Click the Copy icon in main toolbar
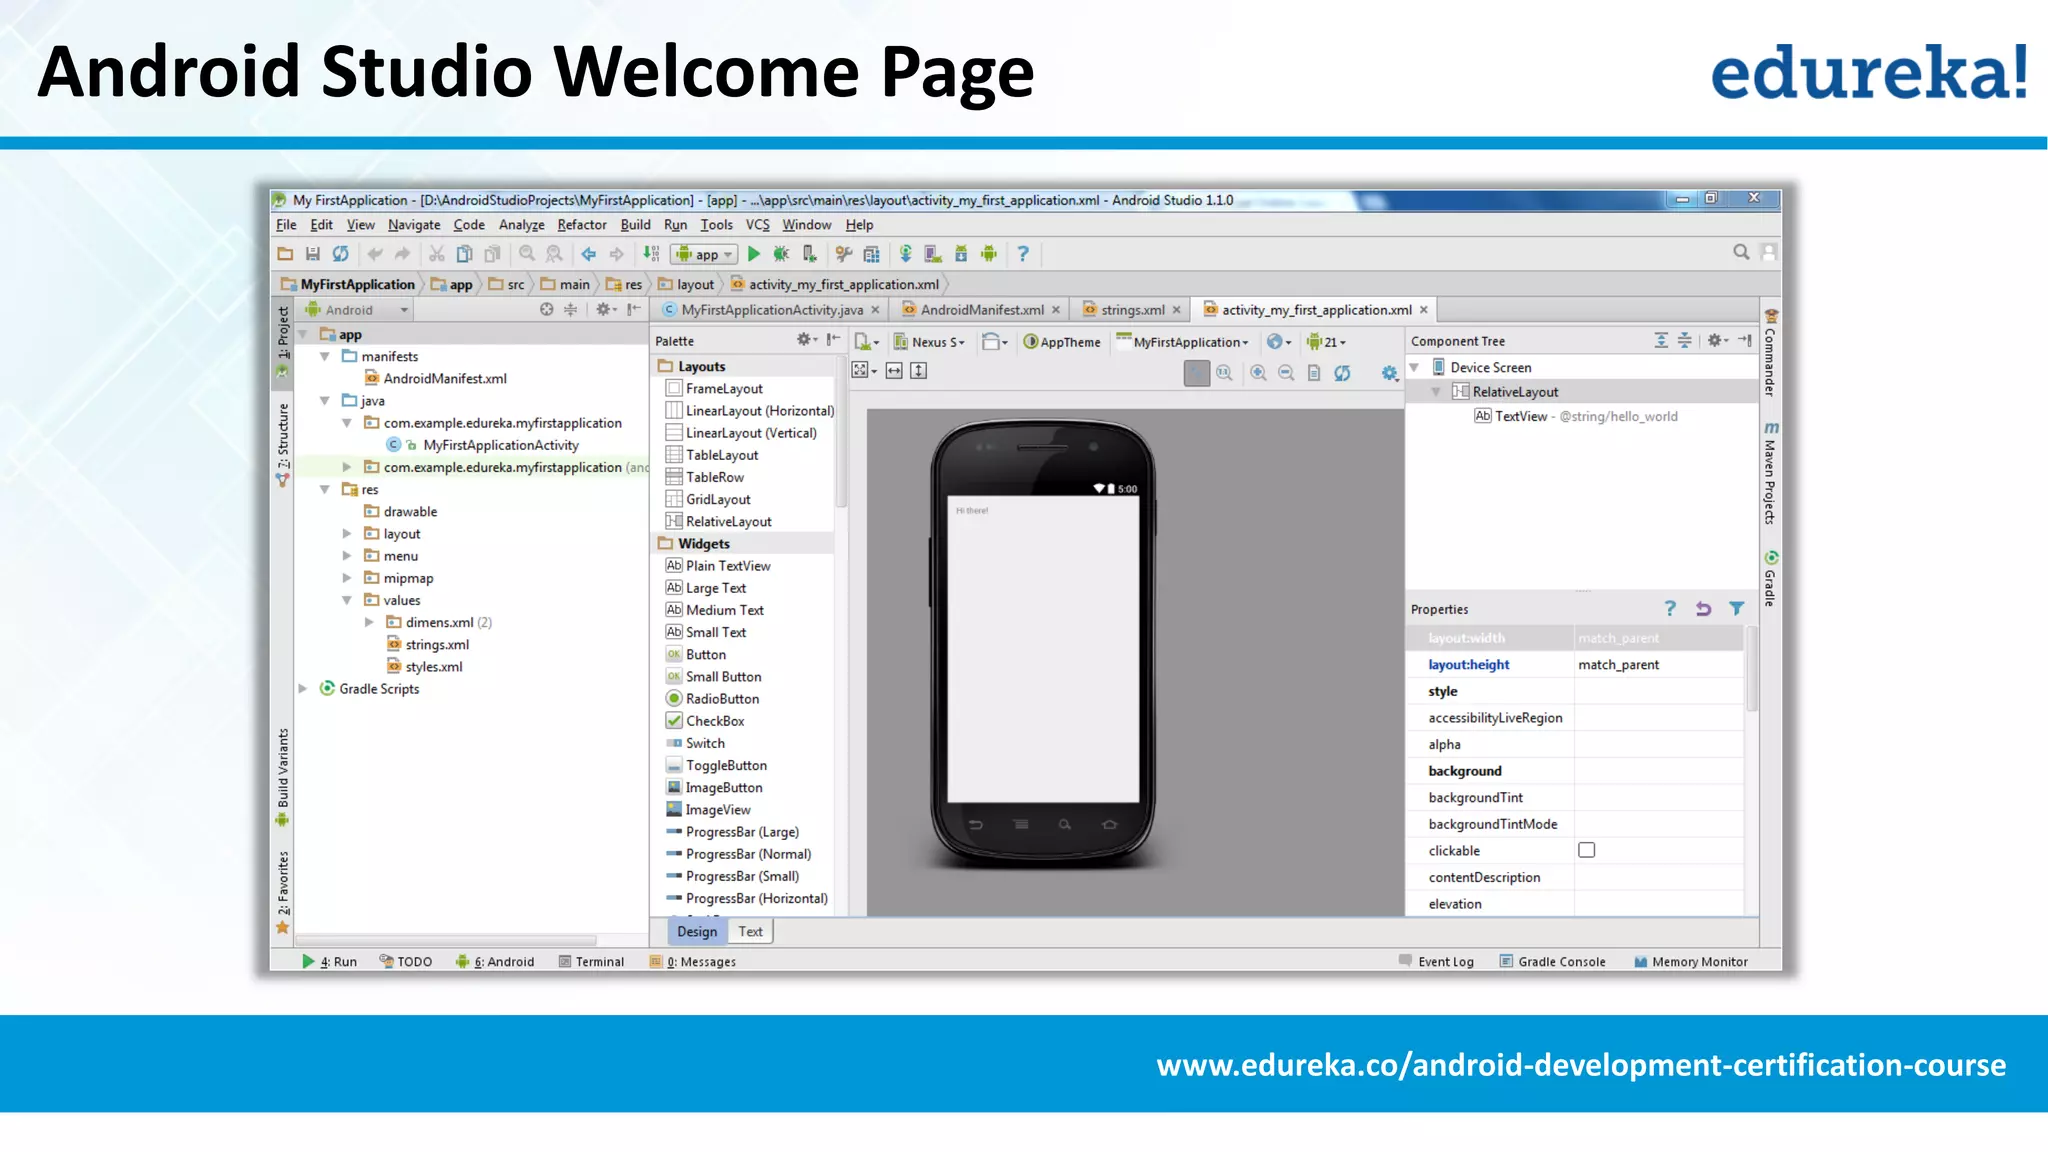Screen dimensions: 2048x1152 pos(465,254)
